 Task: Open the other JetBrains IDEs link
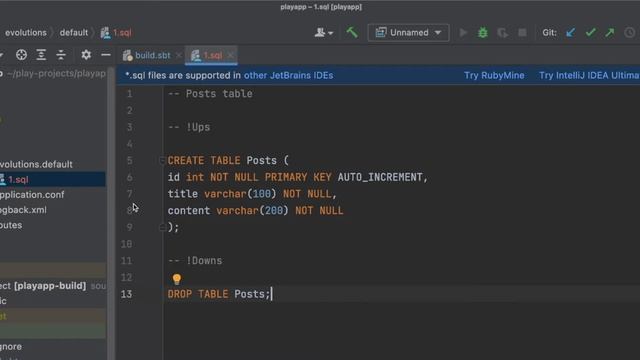[x=289, y=76]
